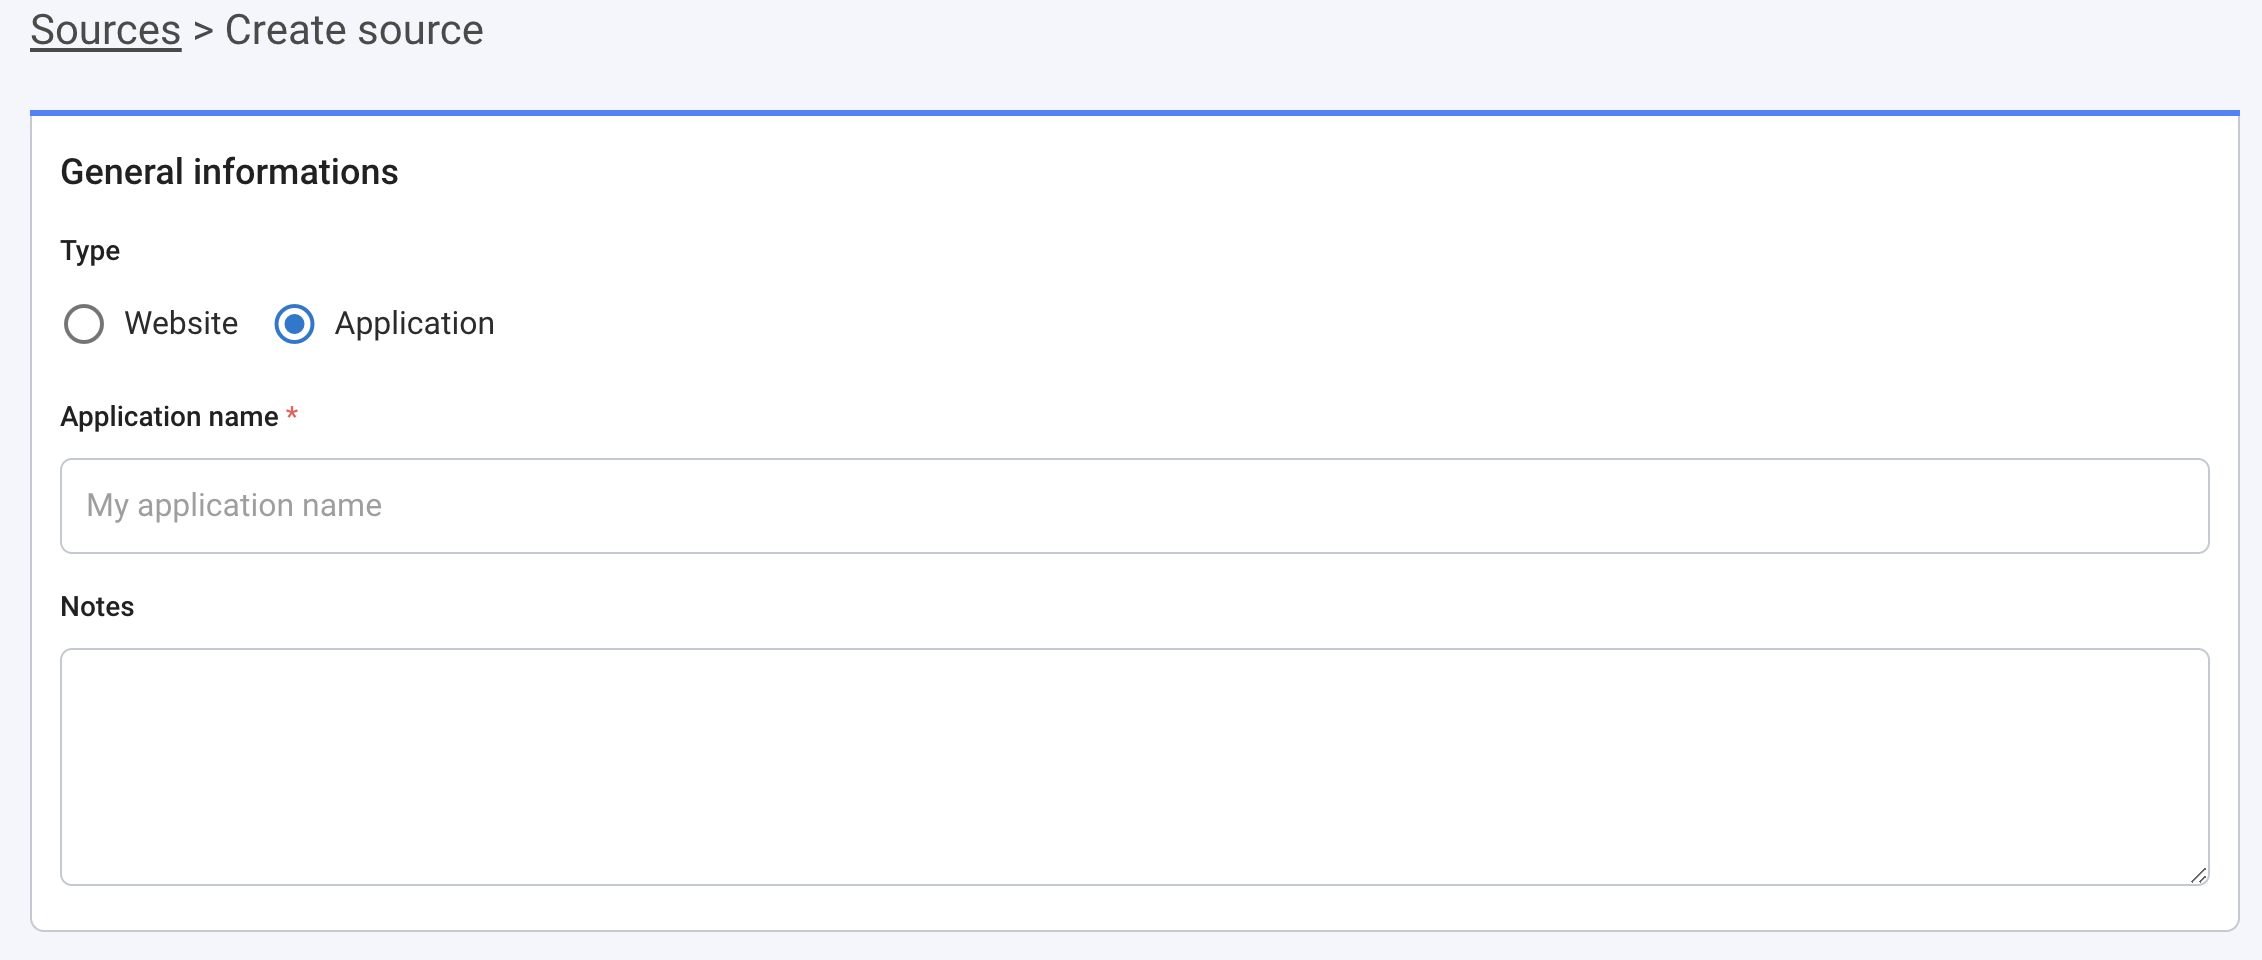Click the Create source breadcrumb text
This screenshot has width=2262, height=960.
[x=354, y=30]
